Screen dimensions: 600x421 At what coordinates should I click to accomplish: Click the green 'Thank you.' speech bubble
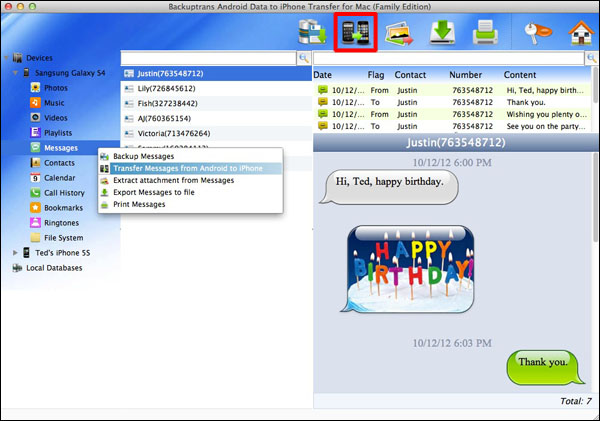545,367
